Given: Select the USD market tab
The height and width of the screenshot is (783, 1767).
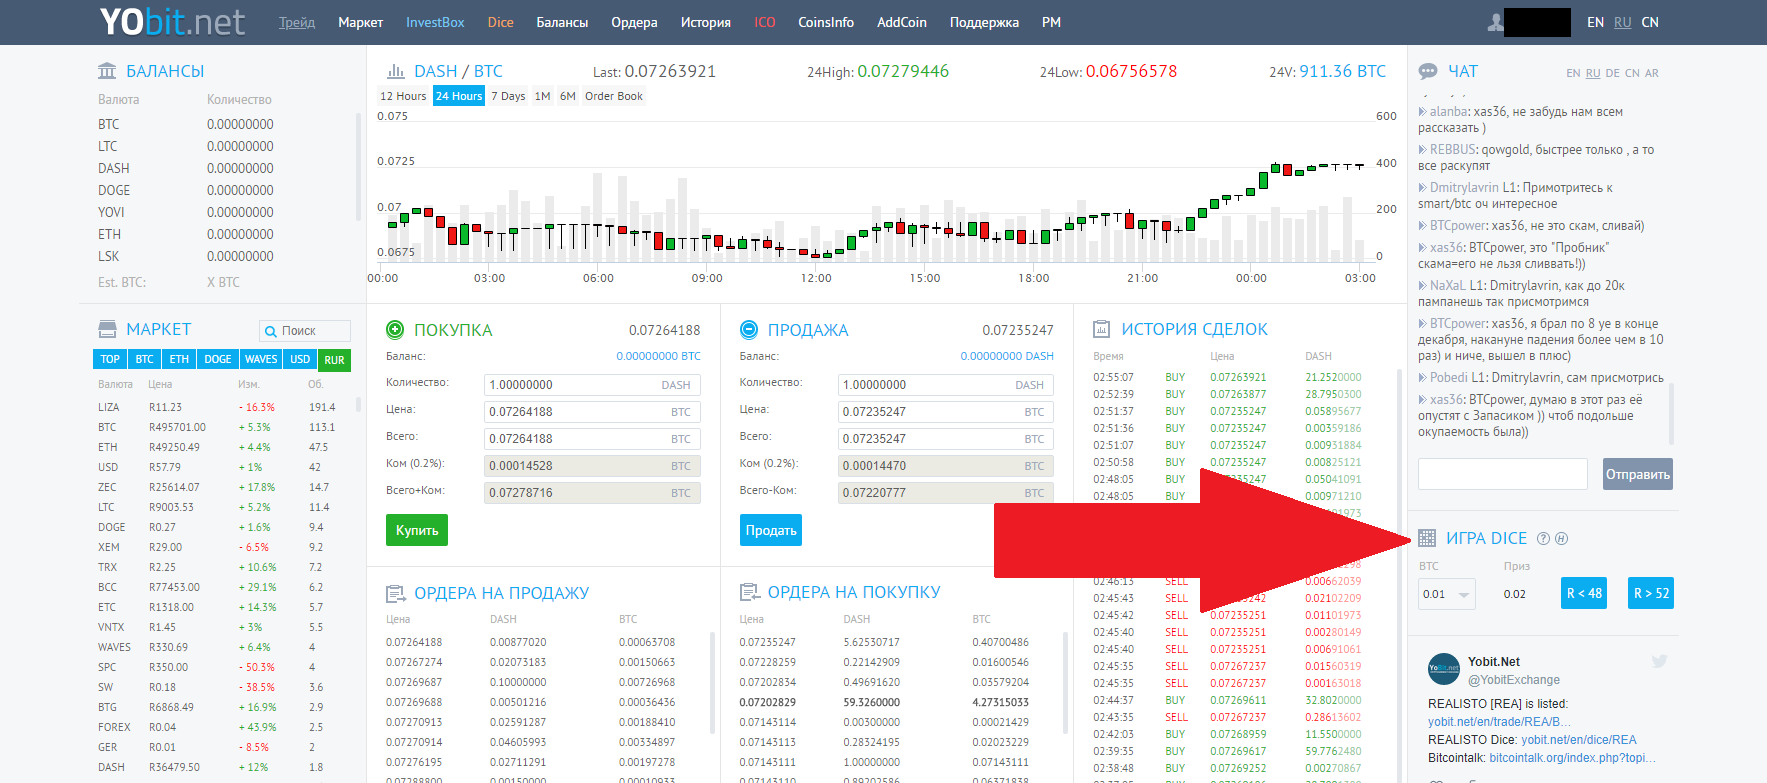Looking at the screenshot, I should (x=300, y=359).
